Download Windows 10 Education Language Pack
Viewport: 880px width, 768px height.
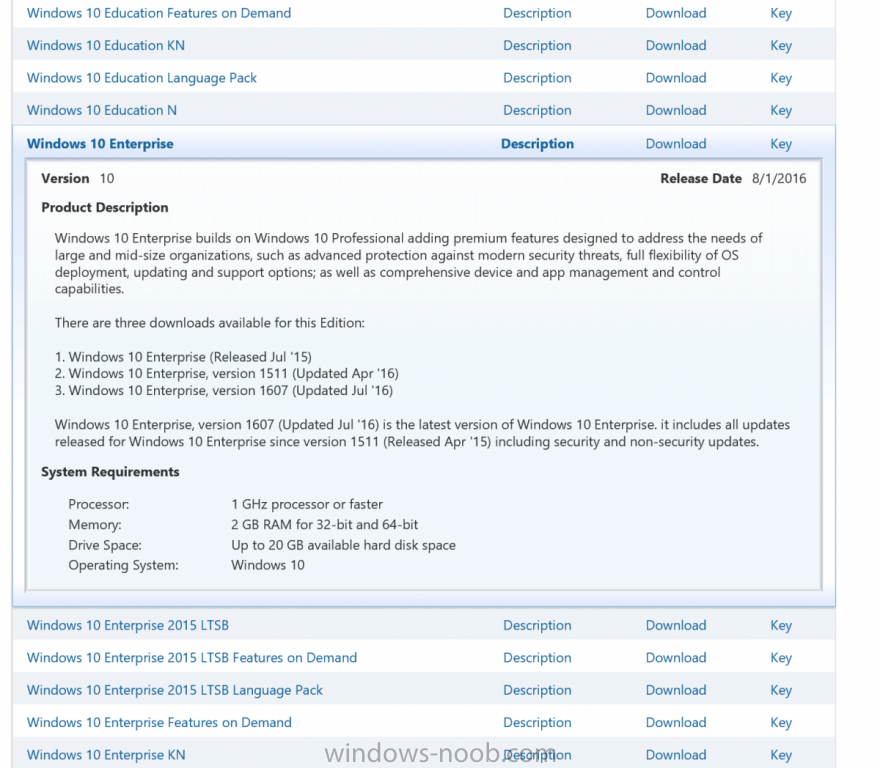676,78
